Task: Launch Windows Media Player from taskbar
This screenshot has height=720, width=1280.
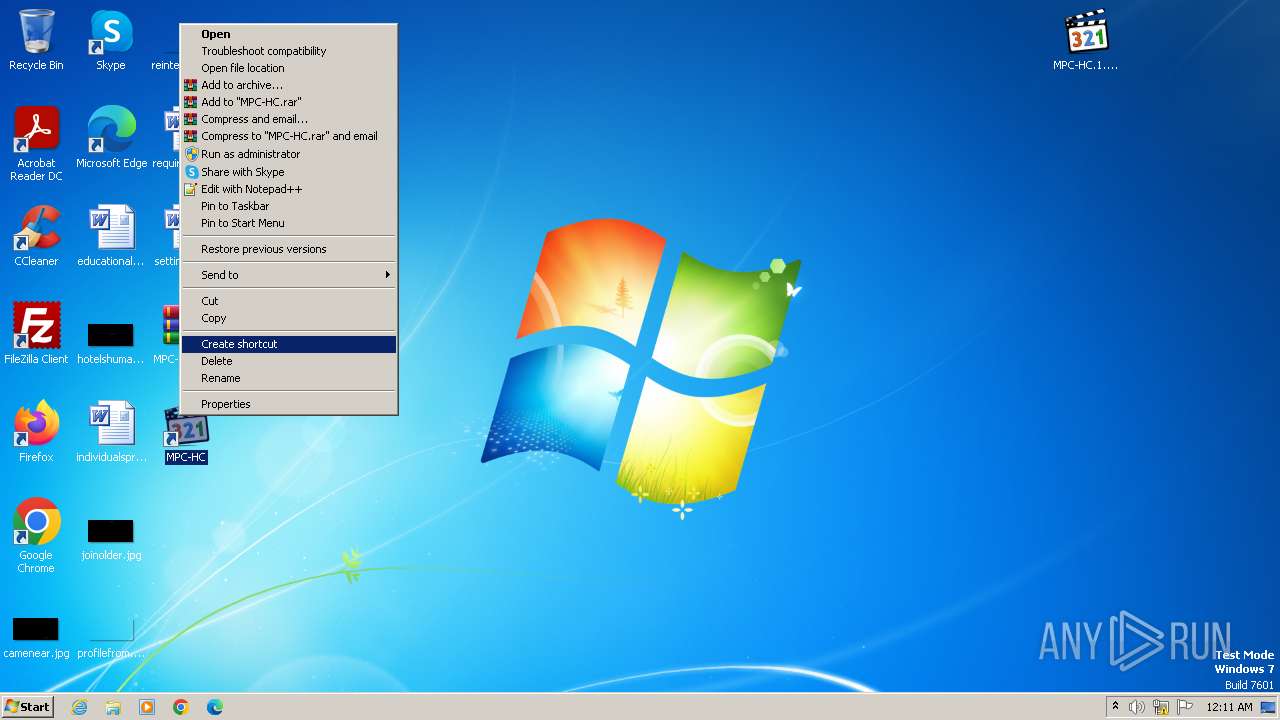Action: 147,707
